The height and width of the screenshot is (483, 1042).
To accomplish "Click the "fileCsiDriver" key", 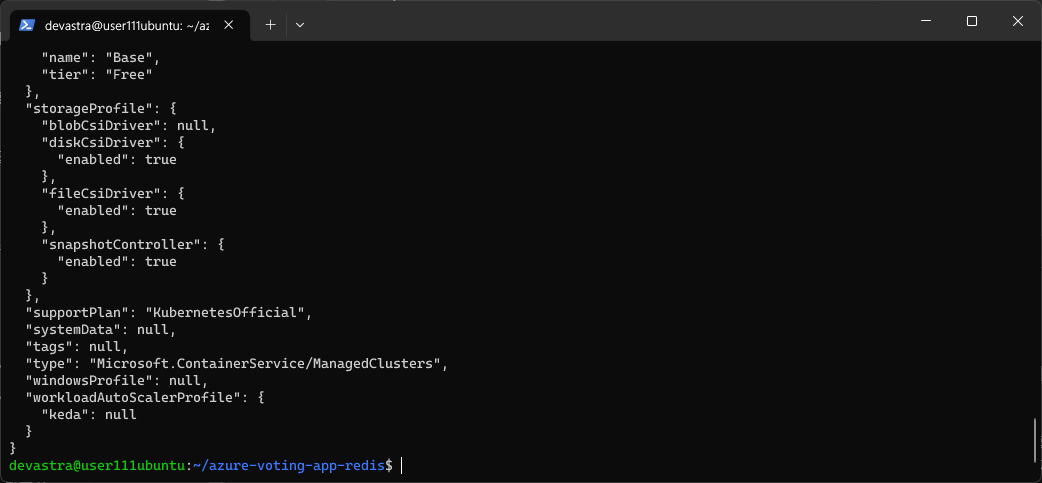I will [x=100, y=193].
